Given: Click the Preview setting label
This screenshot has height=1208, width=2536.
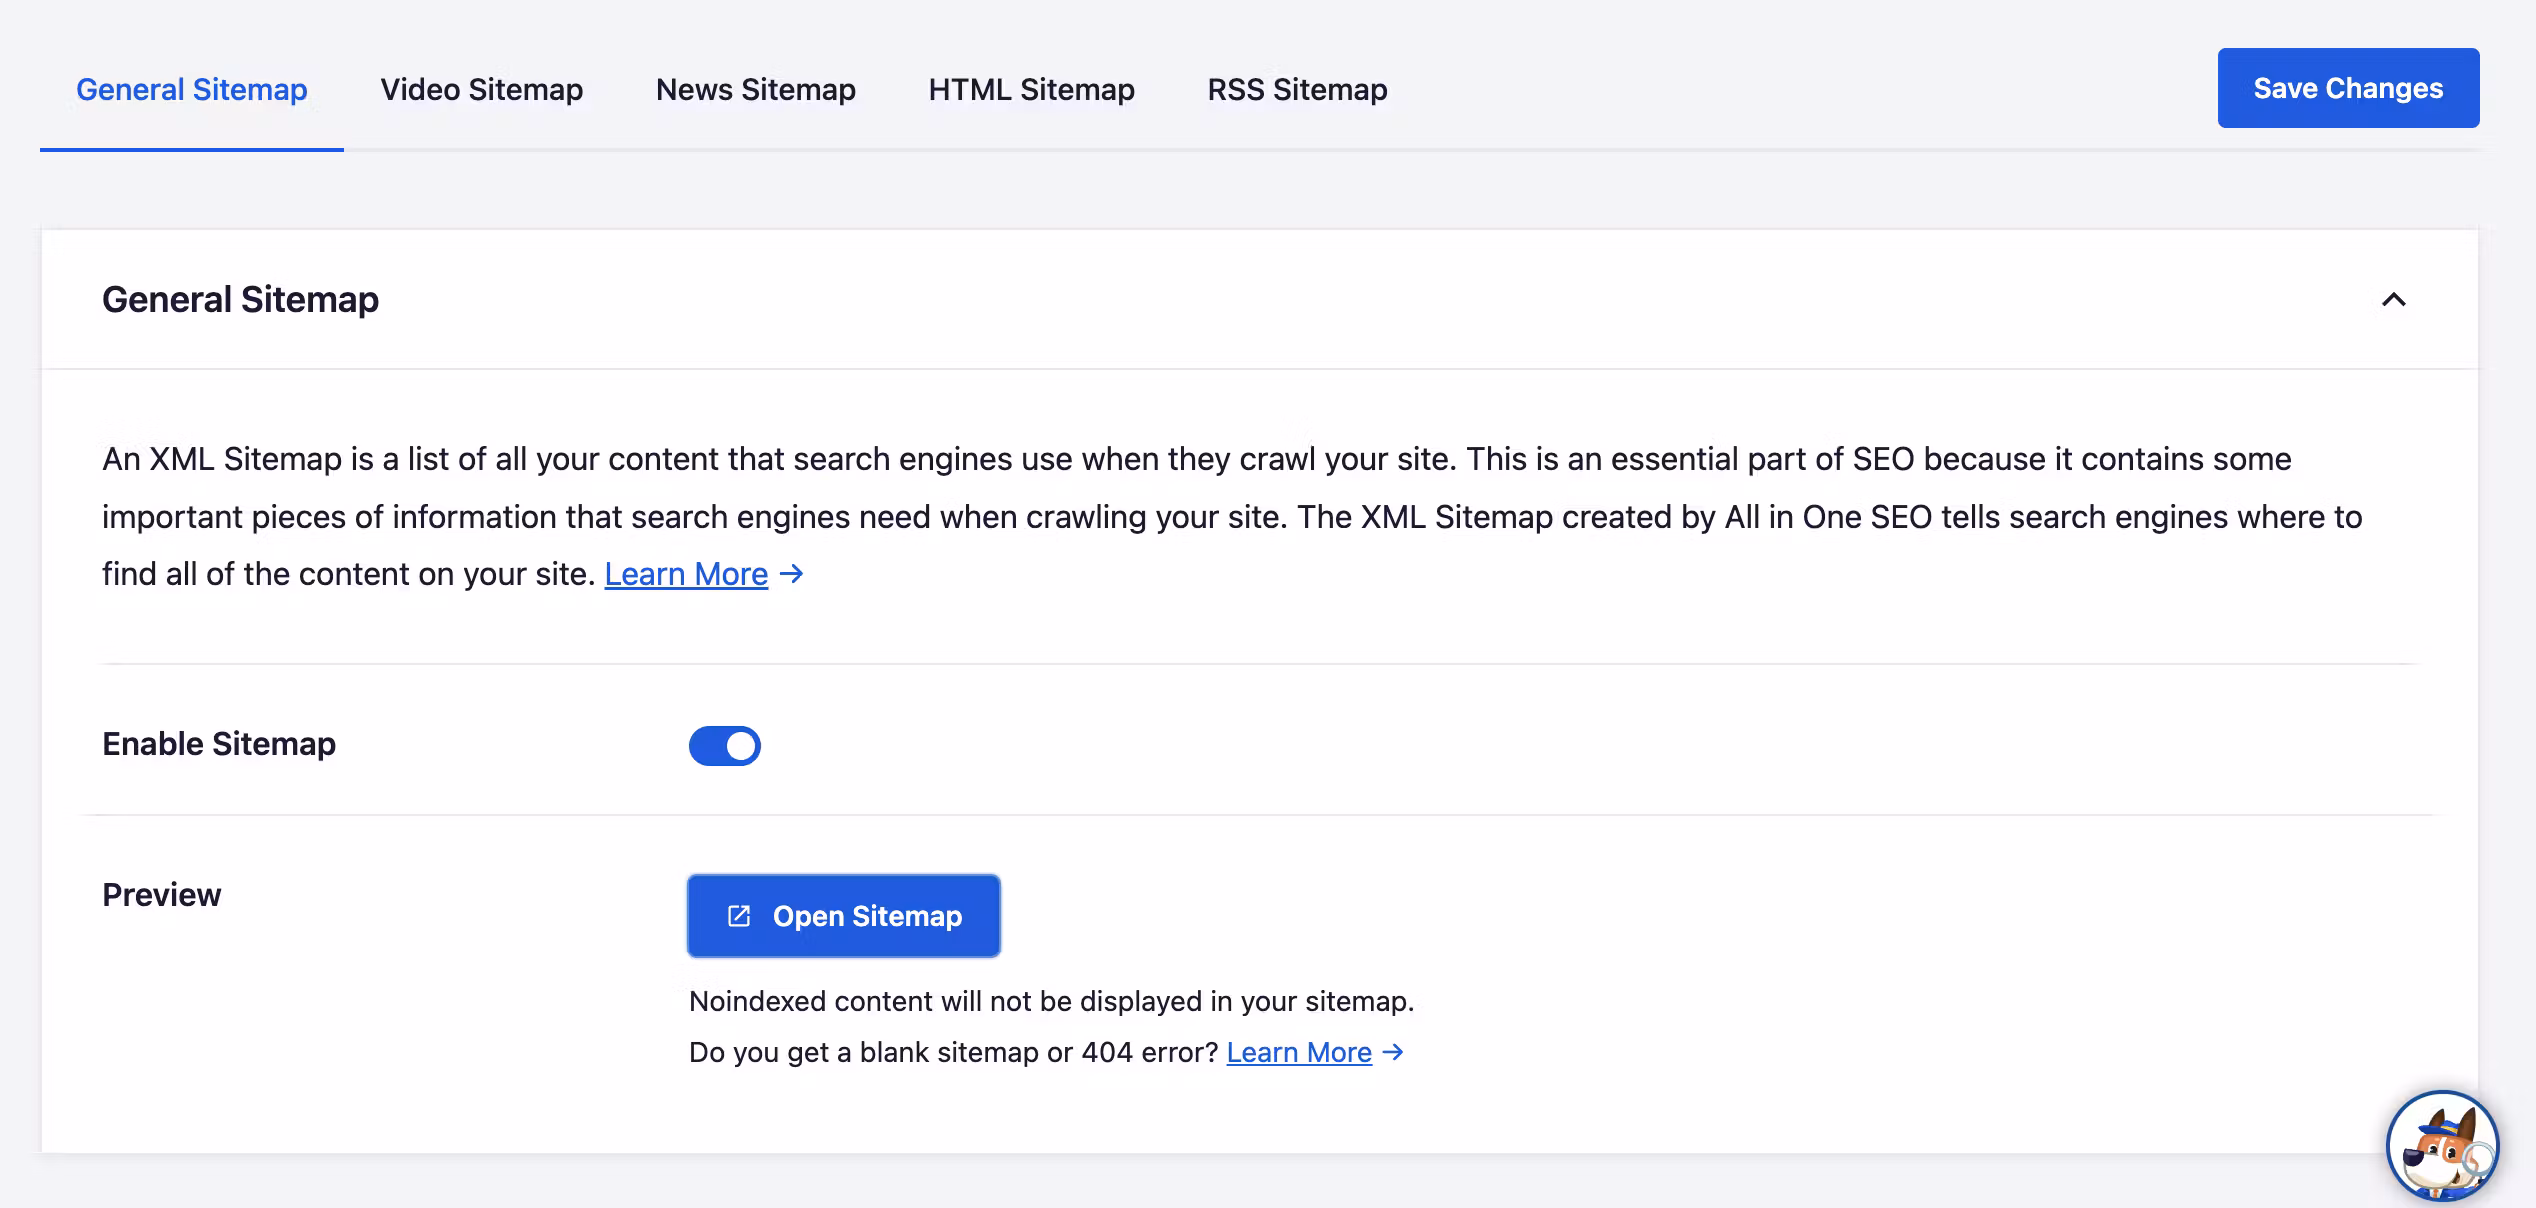Looking at the screenshot, I should pyautogui.click(x=162, y=895).
